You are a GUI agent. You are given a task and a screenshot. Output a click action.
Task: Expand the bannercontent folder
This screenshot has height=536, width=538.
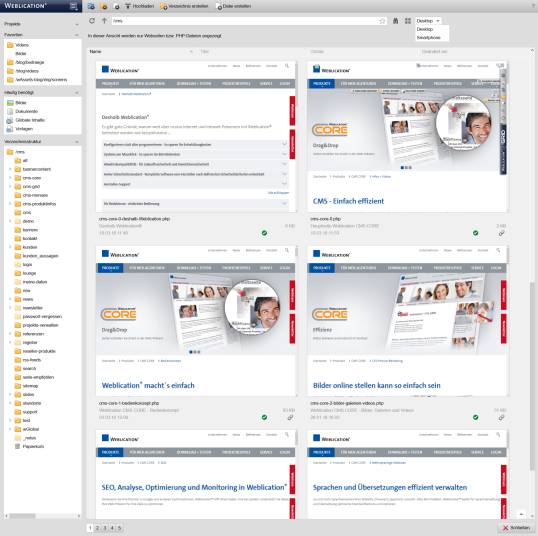pyautogui.click(x=10, y=169)
